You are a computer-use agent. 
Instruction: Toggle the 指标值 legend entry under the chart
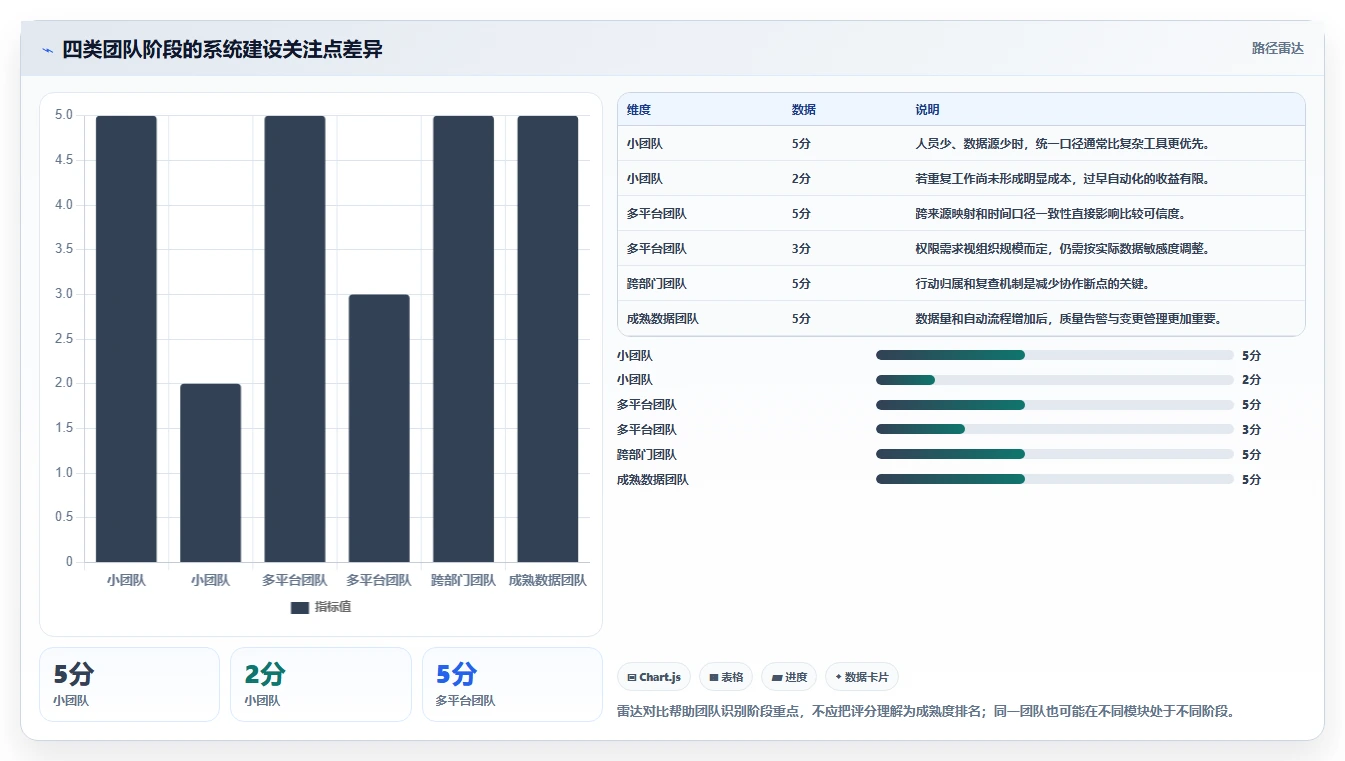pos(321,607)
